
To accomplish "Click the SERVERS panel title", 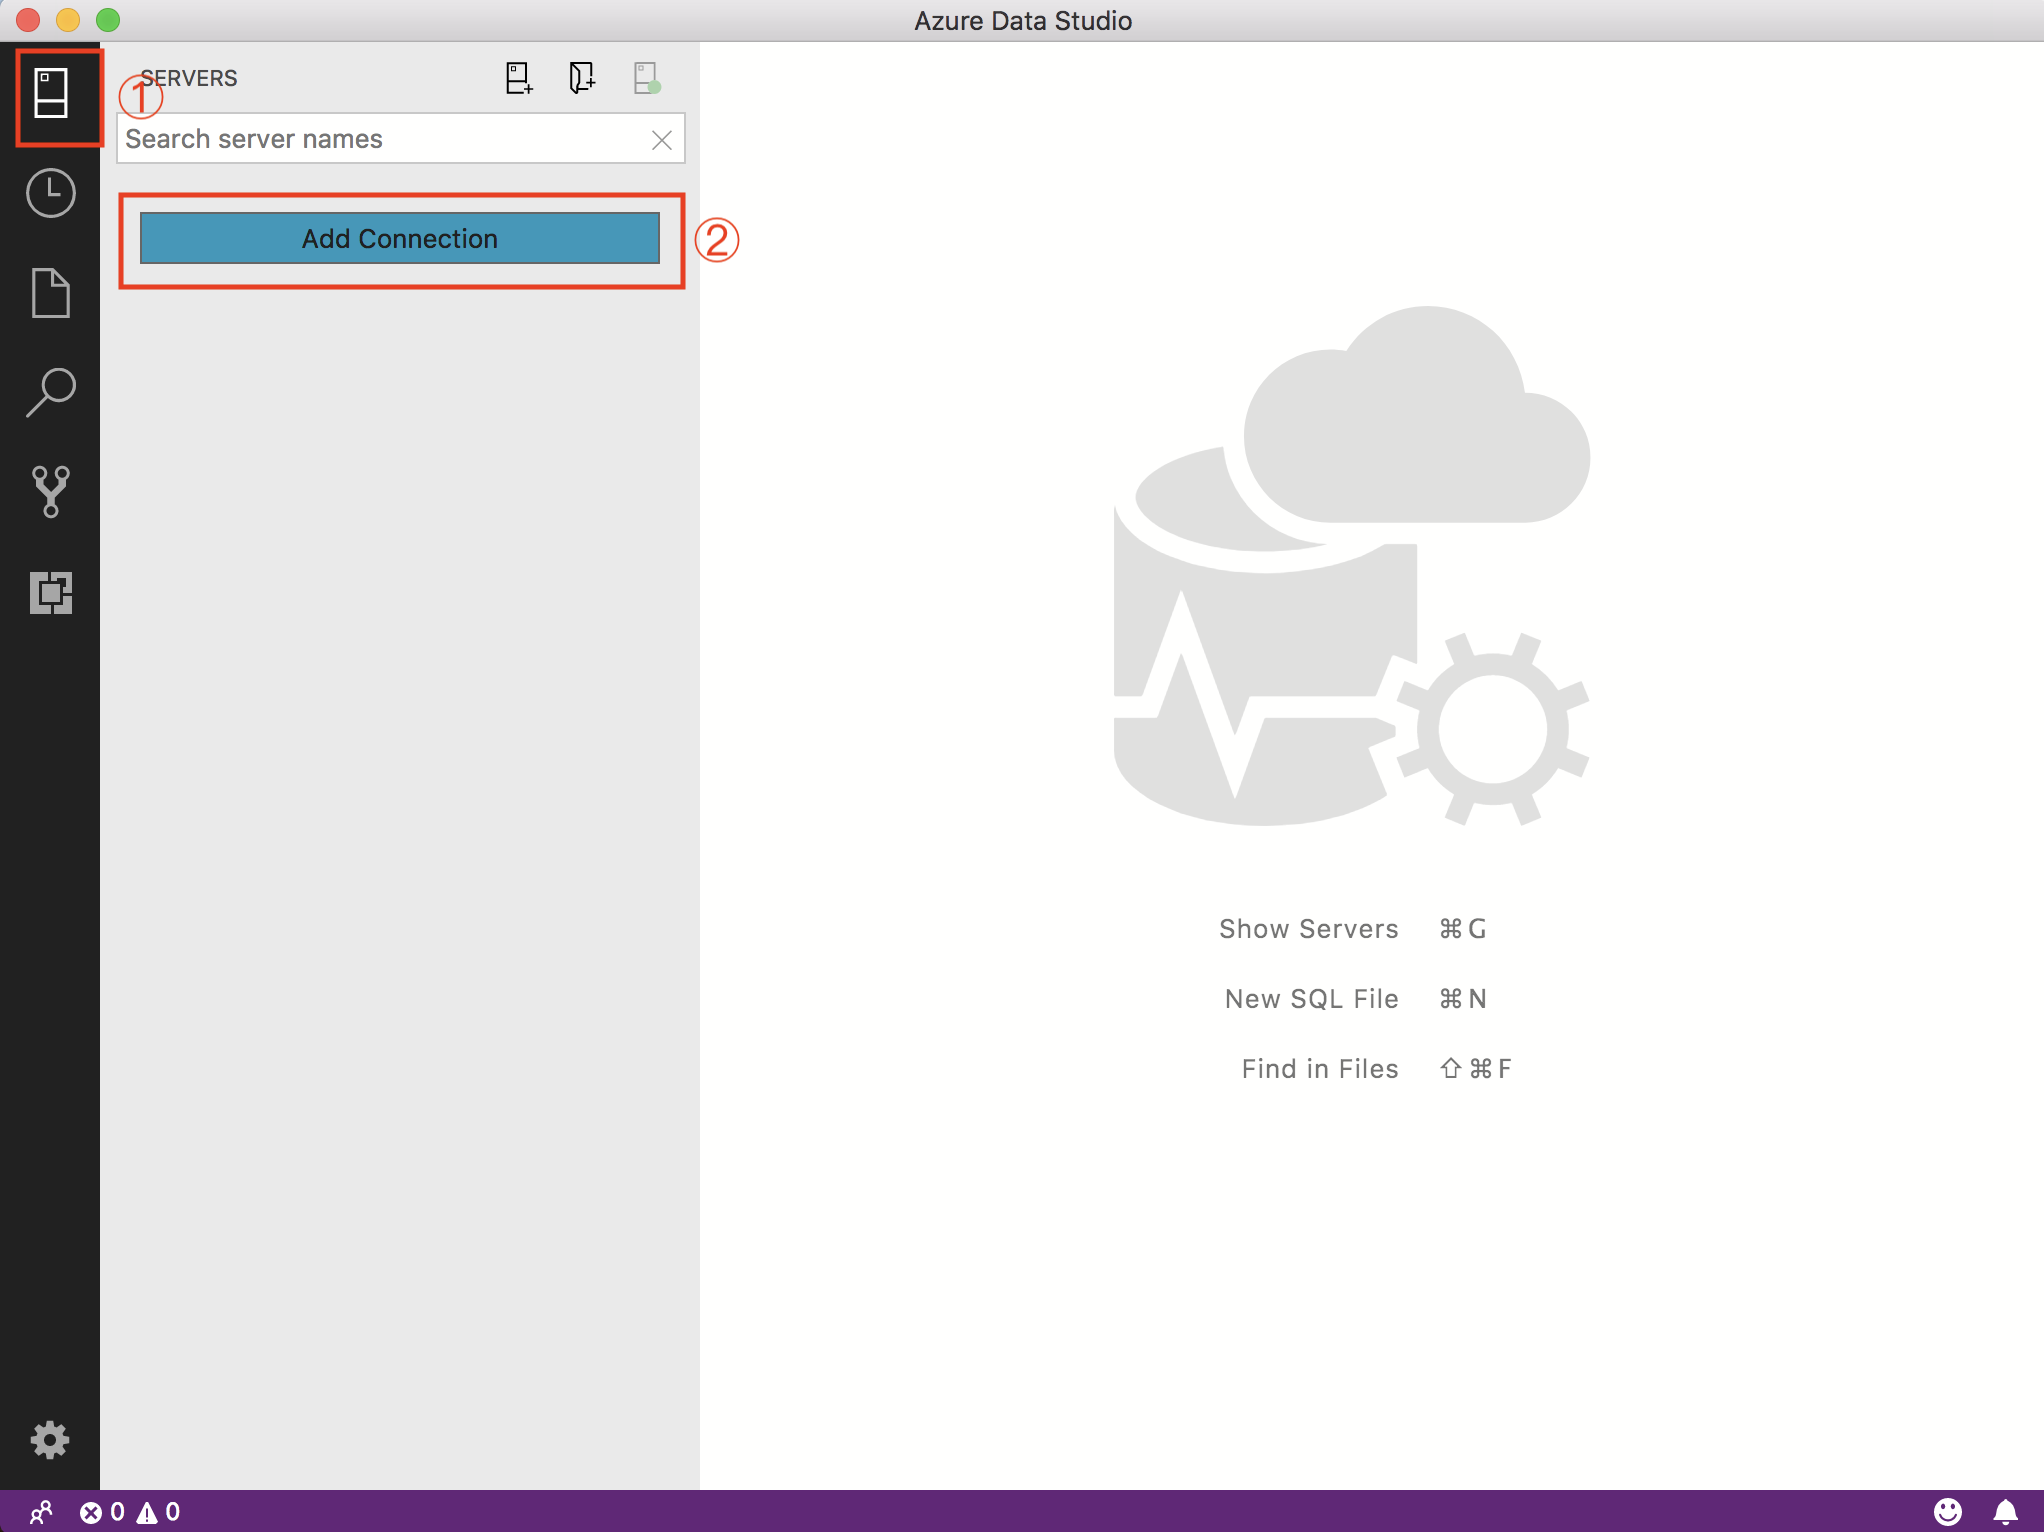I will point(189,78).
